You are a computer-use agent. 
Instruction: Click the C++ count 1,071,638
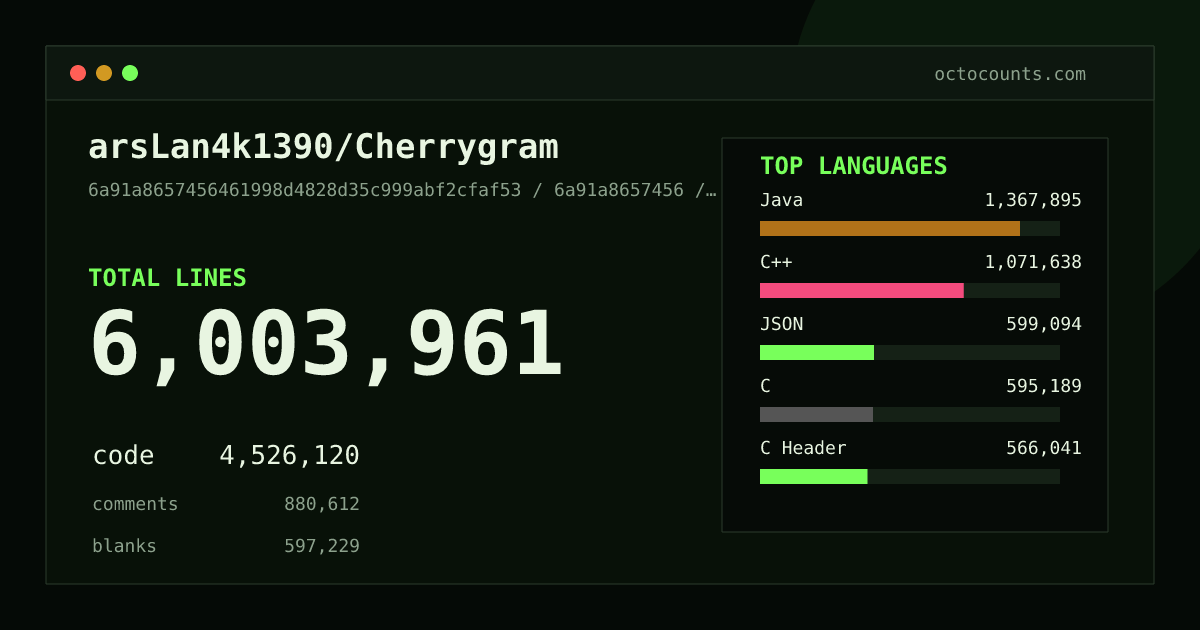point(1033,262)
